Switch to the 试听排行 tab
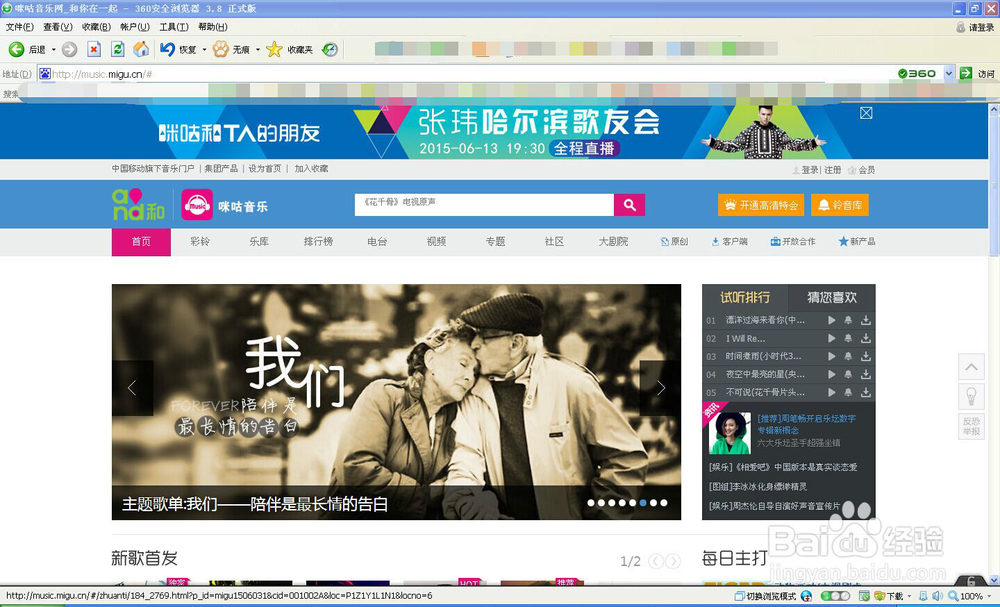Image resolution: width=1000 pixels, height=607 pixels. (745, 297)
